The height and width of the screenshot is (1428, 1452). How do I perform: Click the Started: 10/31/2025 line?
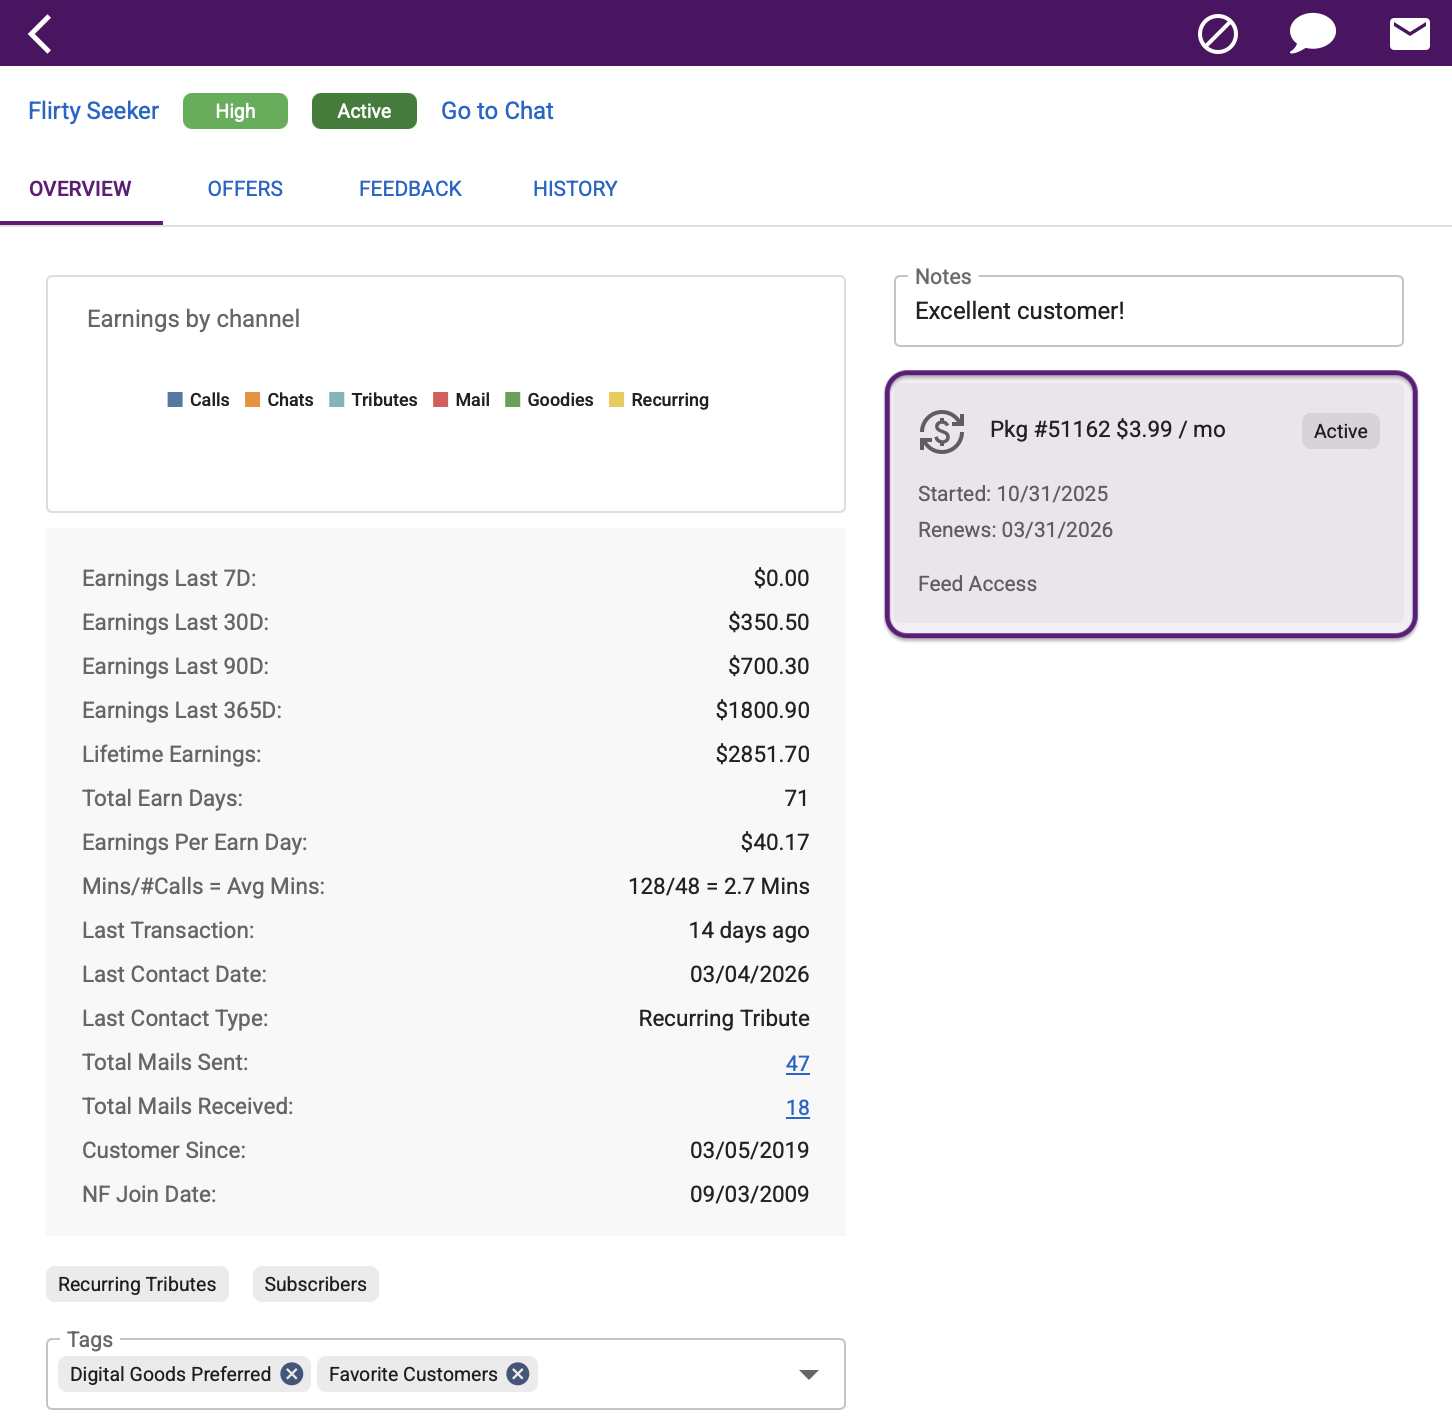pos(1013,494)
